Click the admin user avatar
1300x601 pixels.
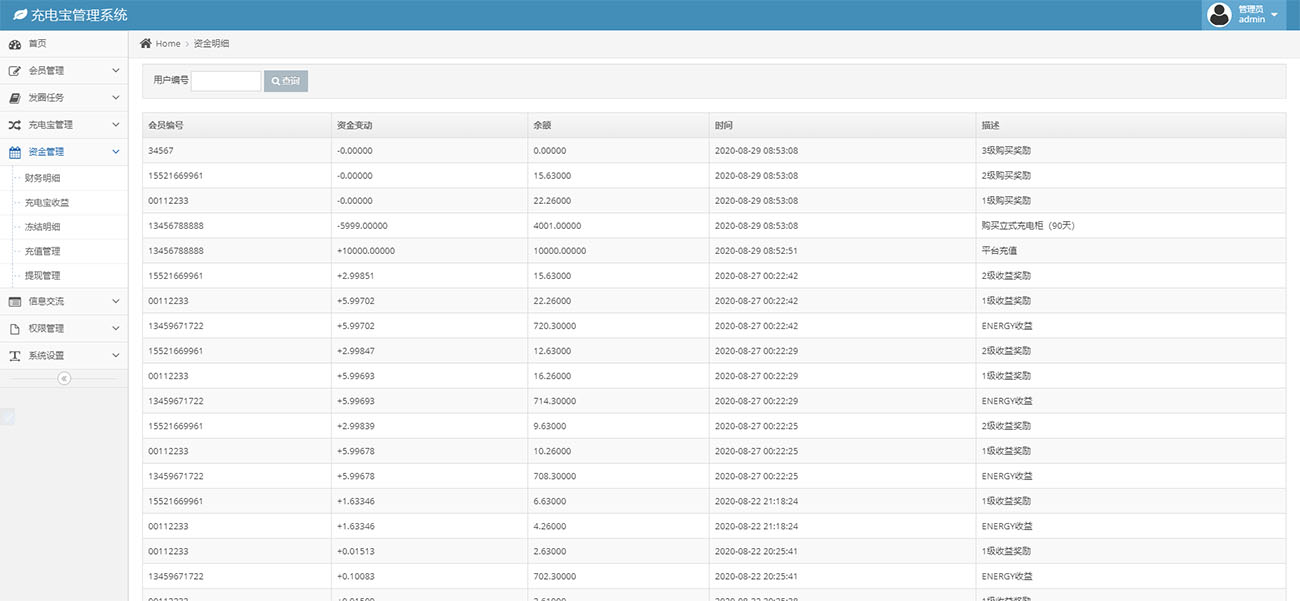(1219, 15)
